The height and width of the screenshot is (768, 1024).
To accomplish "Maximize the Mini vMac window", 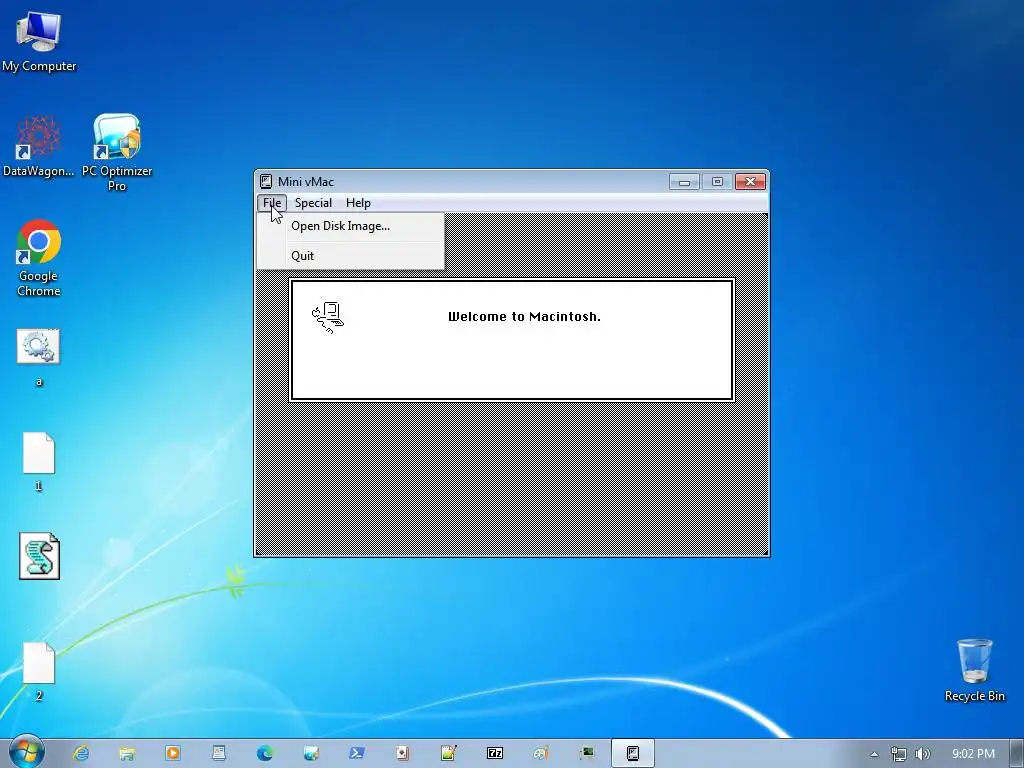I will point(717,182).
